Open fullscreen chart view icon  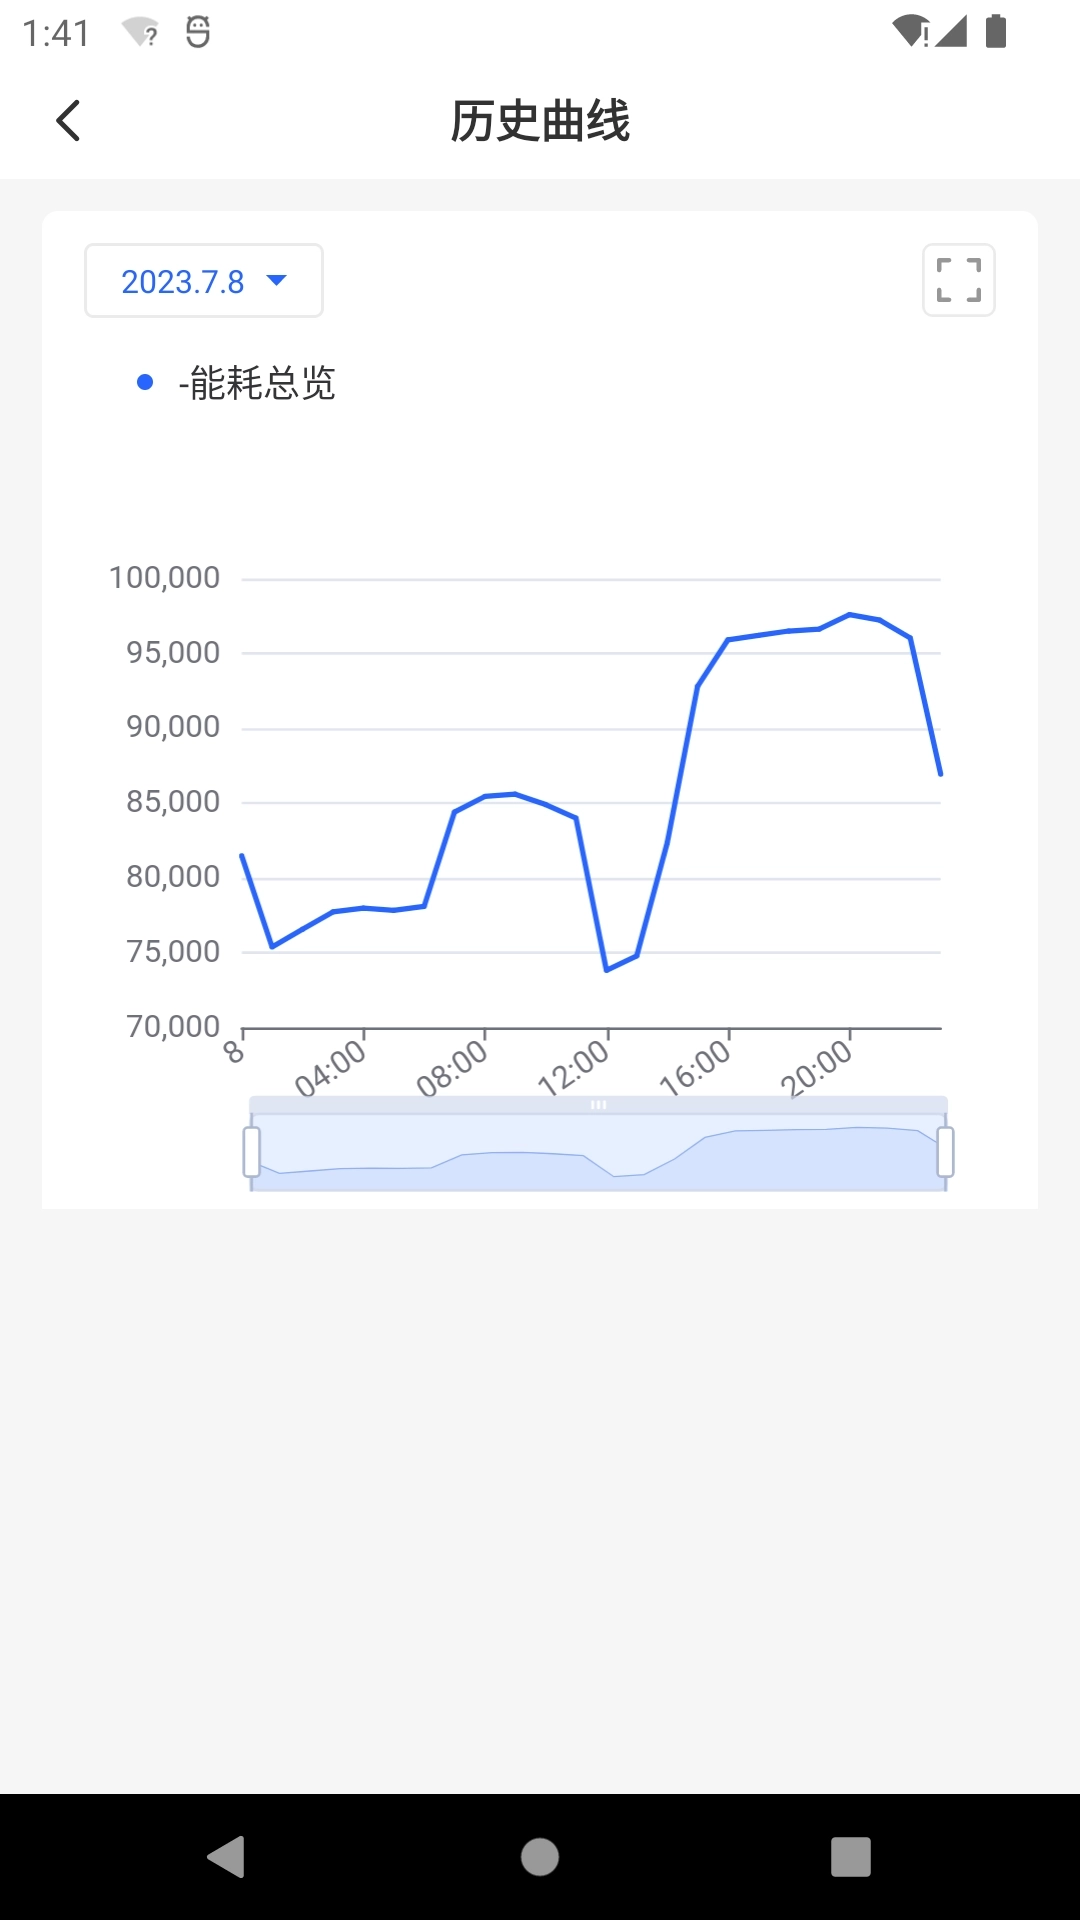pyautogui.click(x=958, y=280)
